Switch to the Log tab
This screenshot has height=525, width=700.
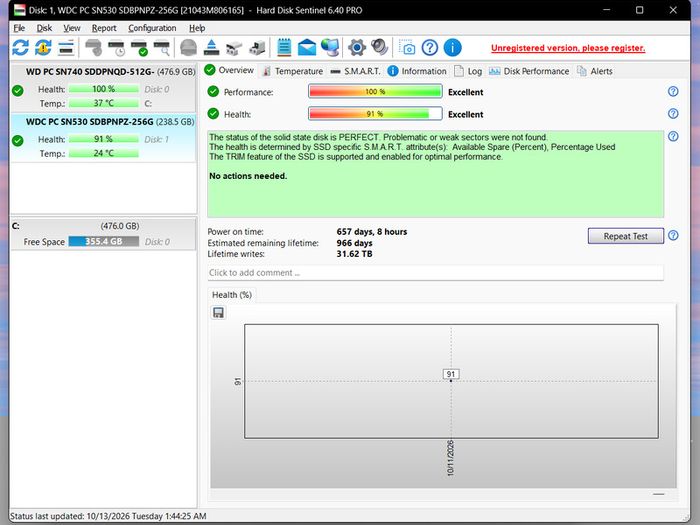(x=468, y=71)
